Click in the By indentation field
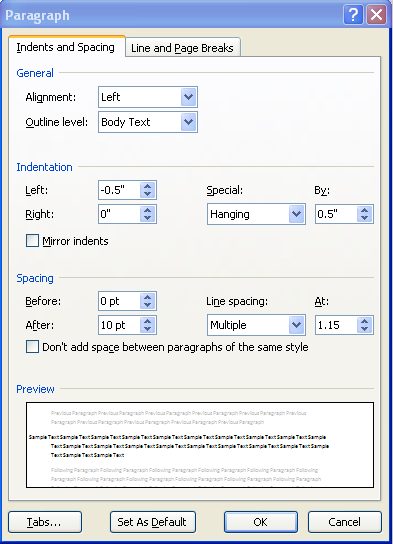This screenshot has width=393, height=544. [336, 214]
